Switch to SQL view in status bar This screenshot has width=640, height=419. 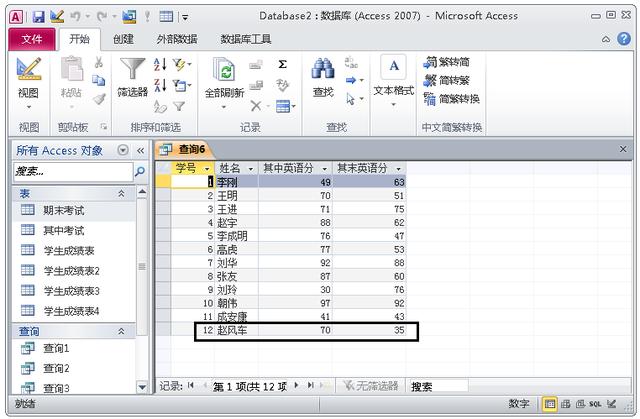595,404
